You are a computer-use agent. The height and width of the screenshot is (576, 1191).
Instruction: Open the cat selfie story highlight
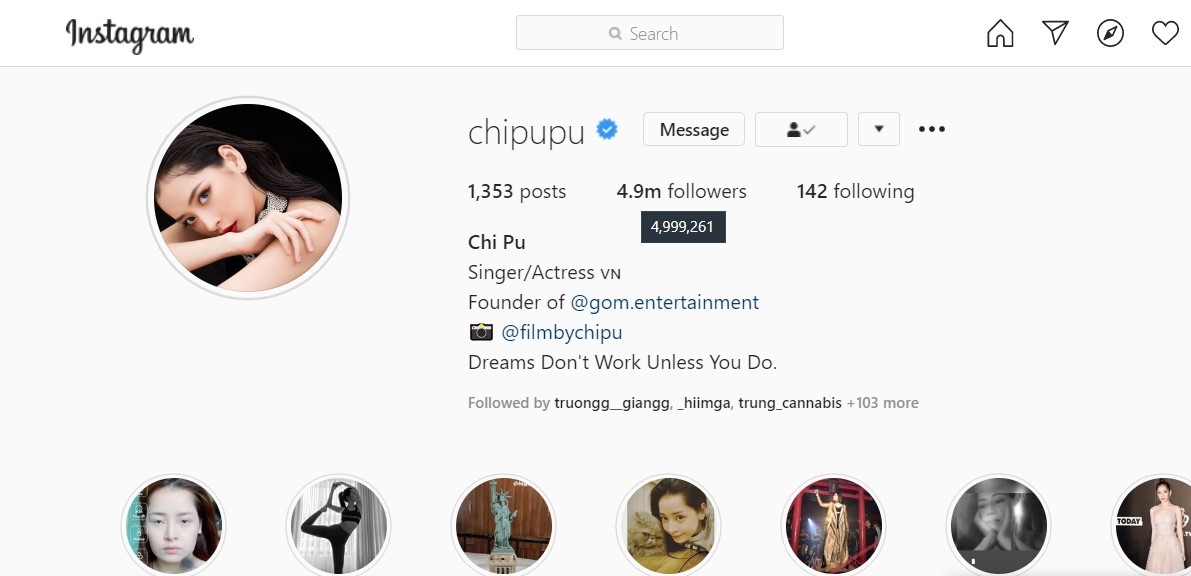668,526
